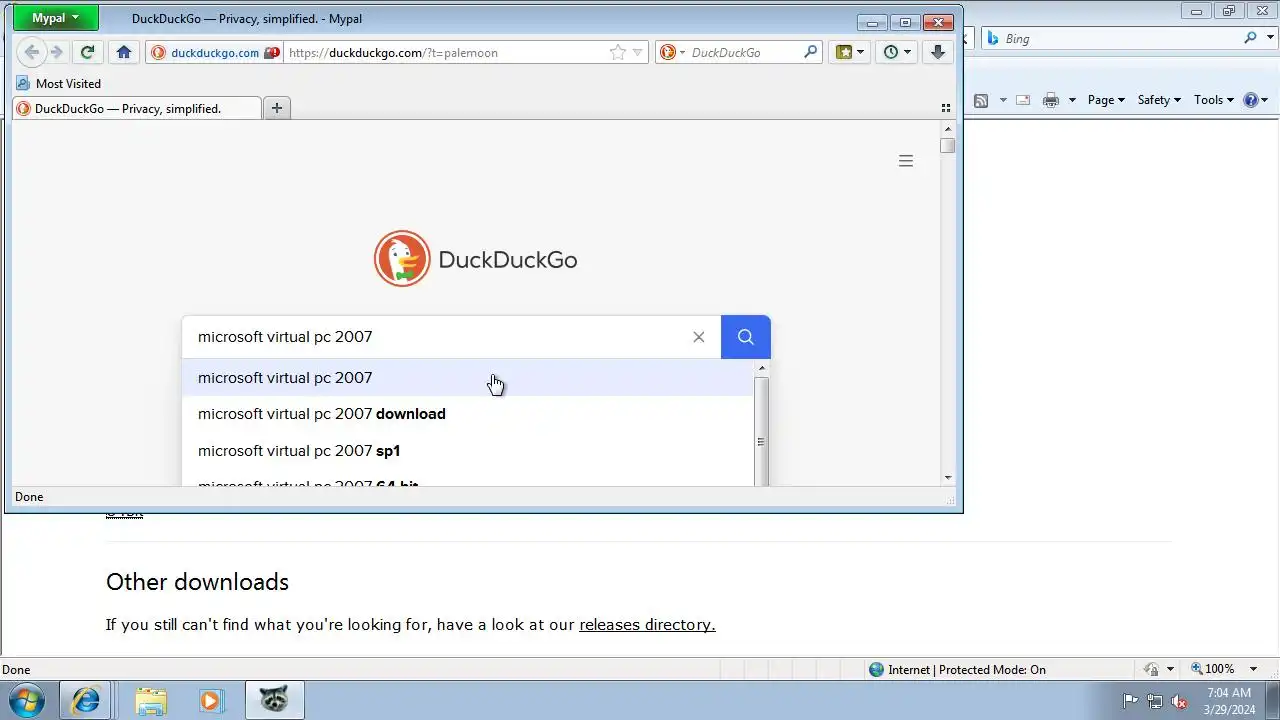Open the Help question mark menu in IE
Screen dimensions: 1280x720
click(x=1255, y=100)
